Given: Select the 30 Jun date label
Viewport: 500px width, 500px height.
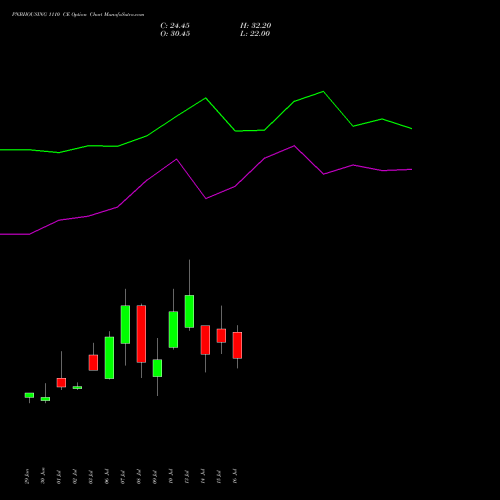Looking at the screenshot, I should pos(43,476).
